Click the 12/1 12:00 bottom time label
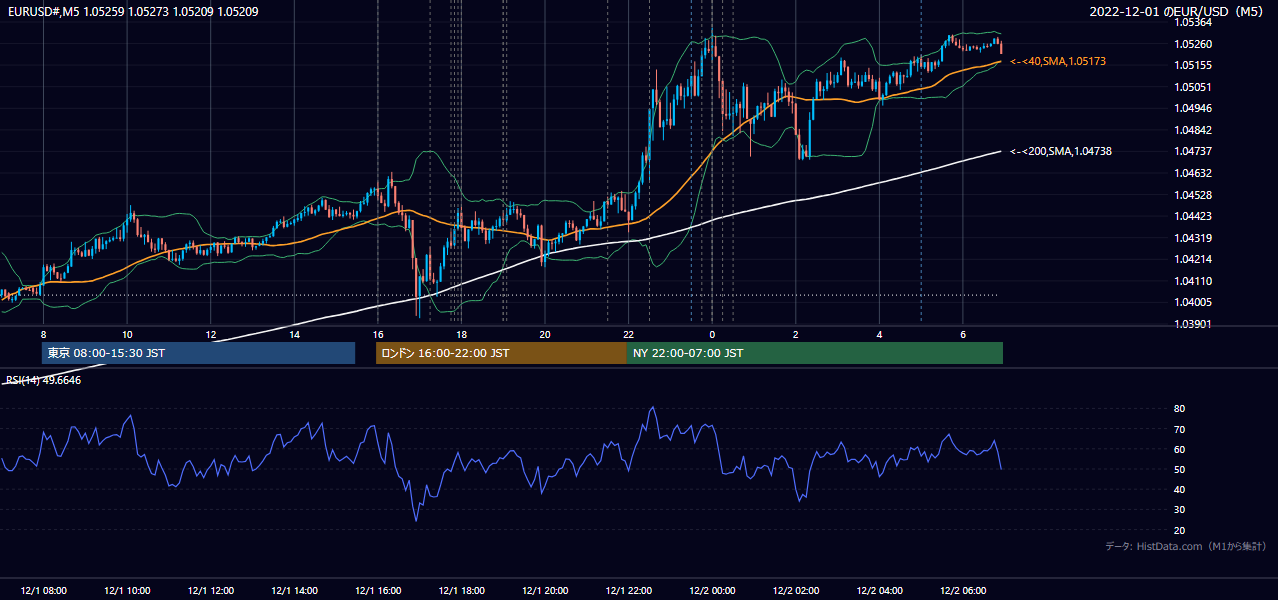Viewport: 1278px width, 600px height. 210,591
